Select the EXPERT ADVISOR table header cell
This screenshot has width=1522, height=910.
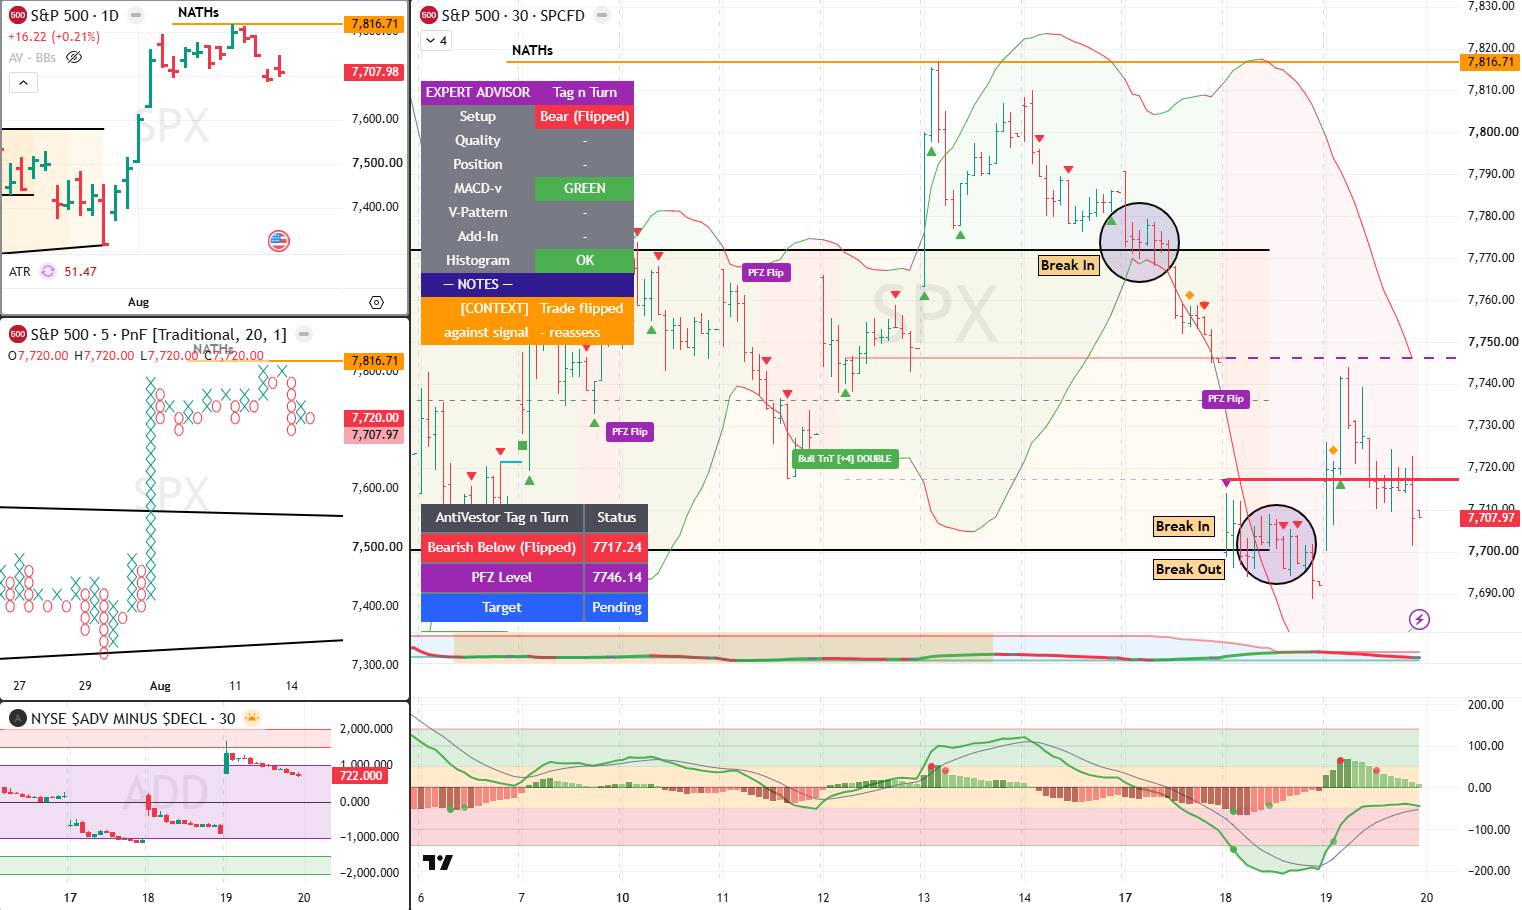[478, 92]
